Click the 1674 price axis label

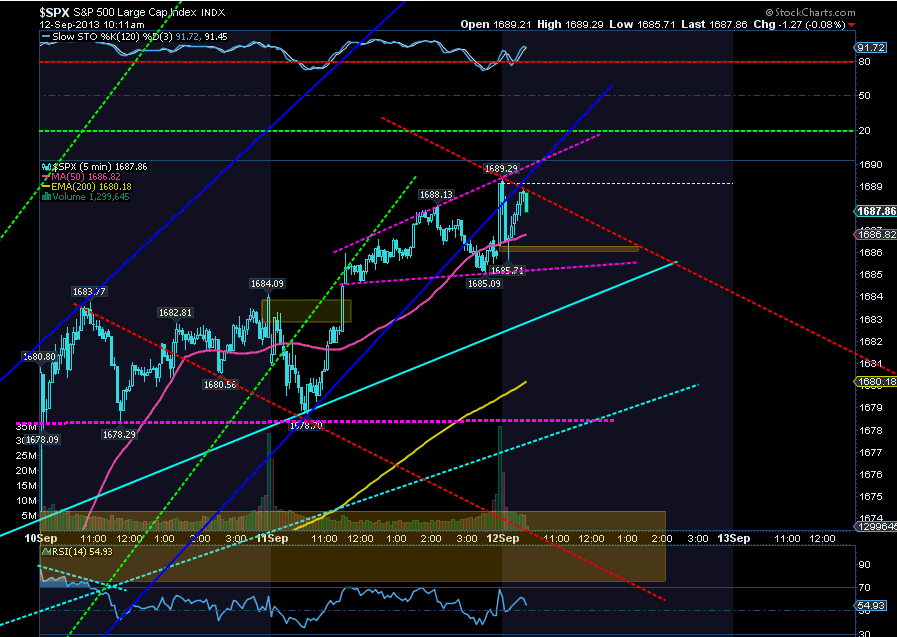pos(870,519)
